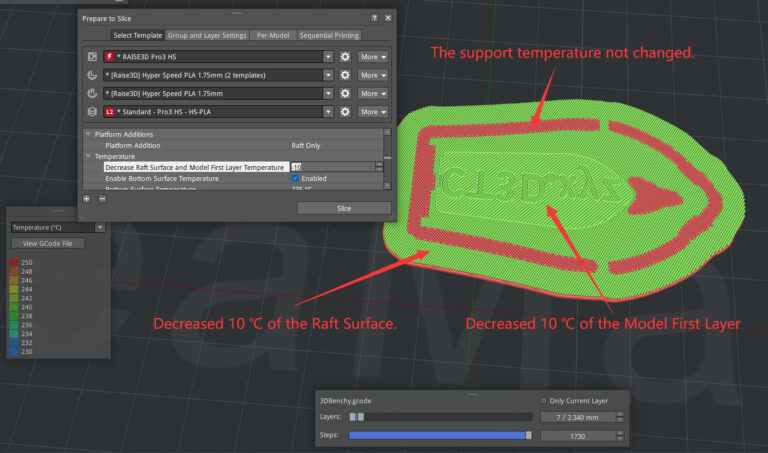Image resolution: width=768 pixels, height=453 pixels.
Task: Click the right extruder filament icon
Action: (x=92, y=93)
